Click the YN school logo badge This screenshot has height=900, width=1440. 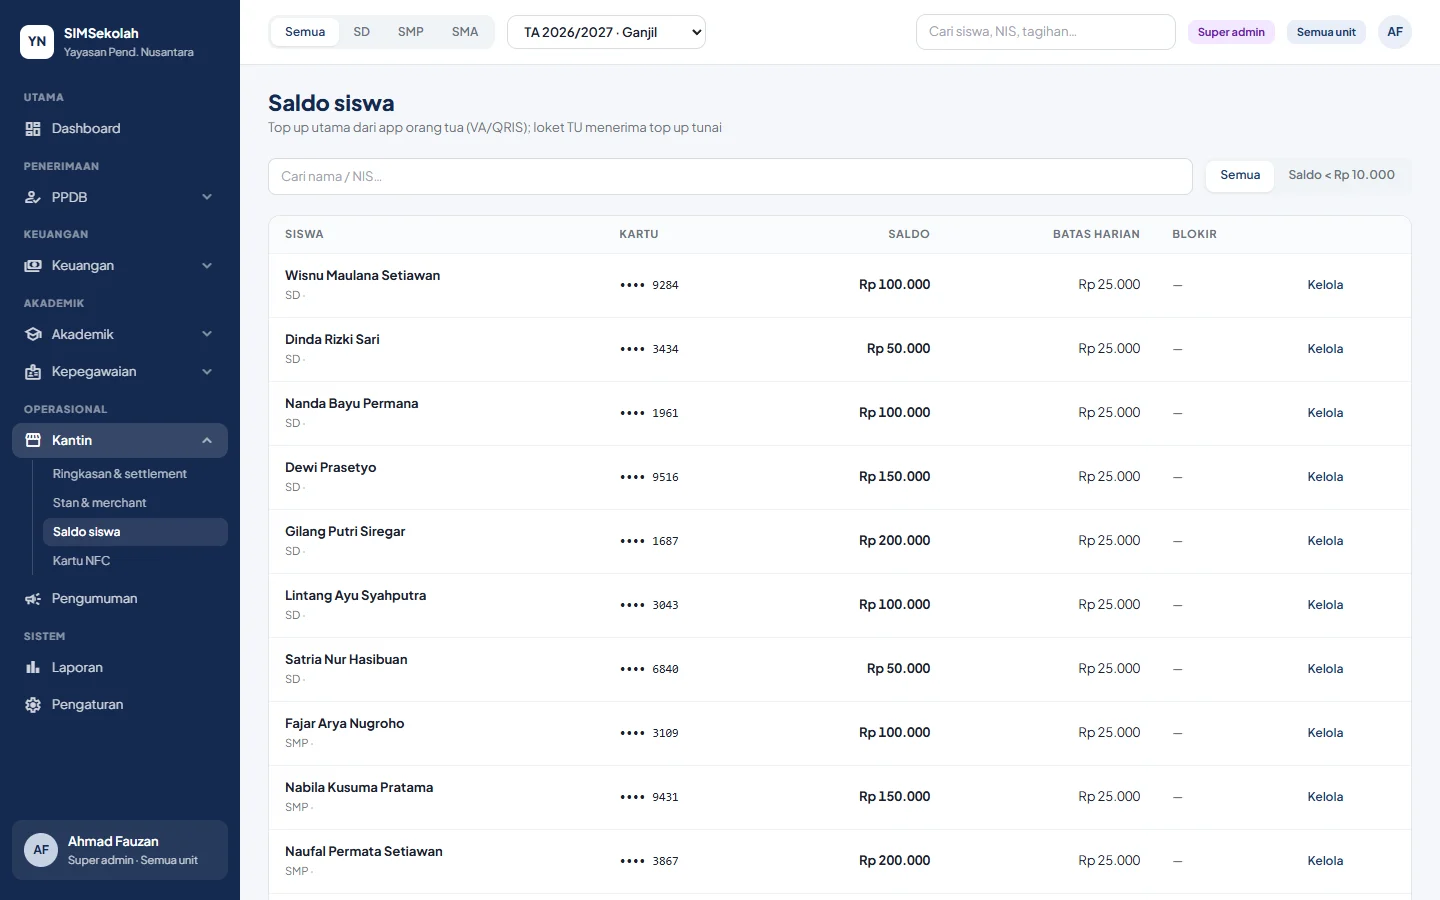point(37,42)
